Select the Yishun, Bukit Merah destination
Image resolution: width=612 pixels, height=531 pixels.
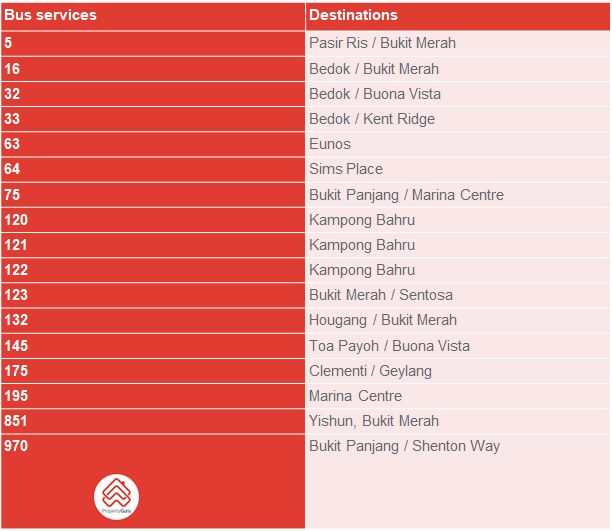[373, 421]
